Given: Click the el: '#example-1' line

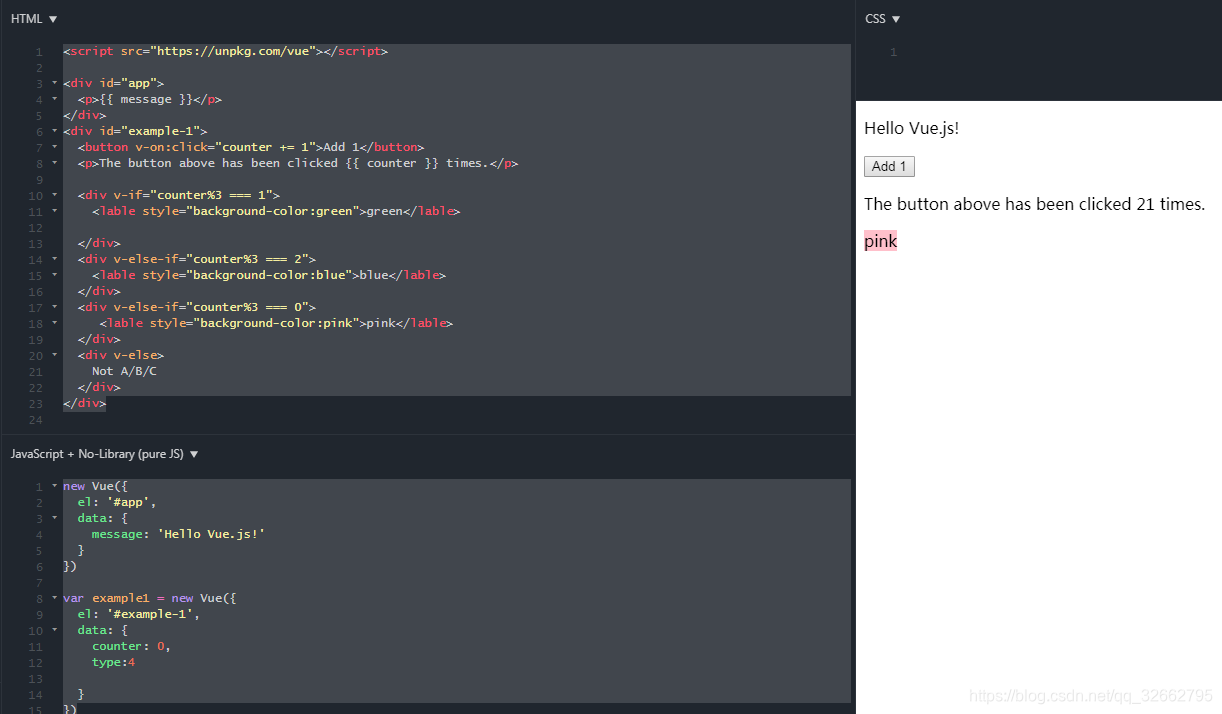Looking at the screenshot, I should [x=138, y=614].
